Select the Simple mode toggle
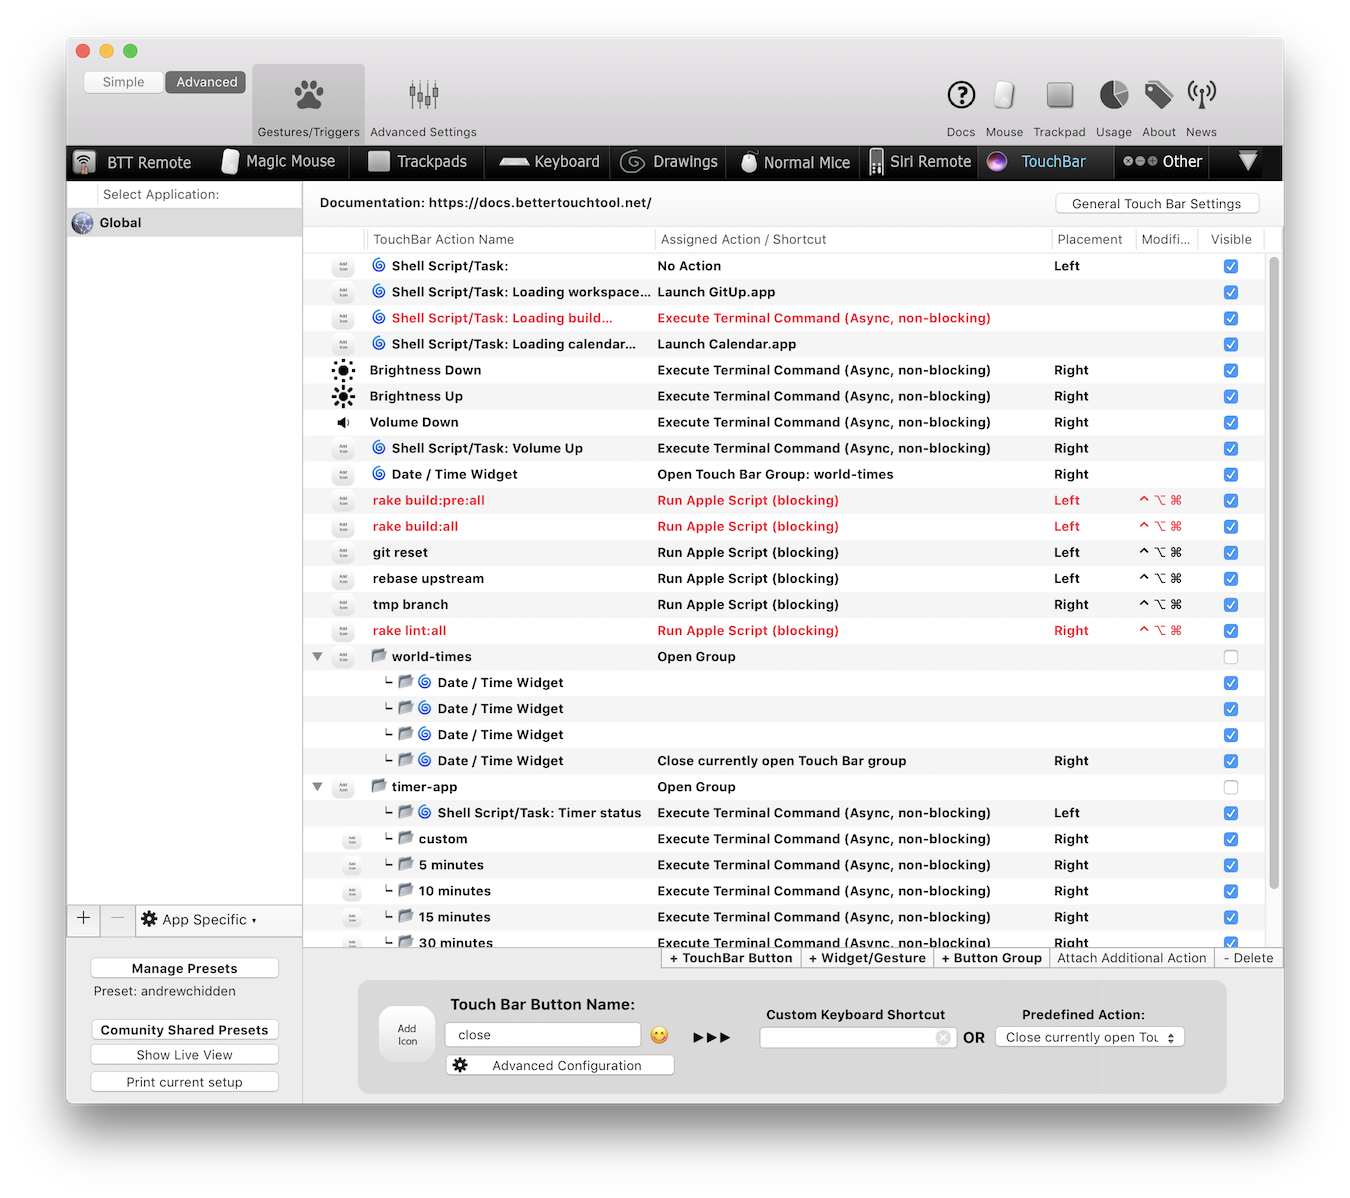Screen dimensions: 1350x1198 tap(123, 82)
